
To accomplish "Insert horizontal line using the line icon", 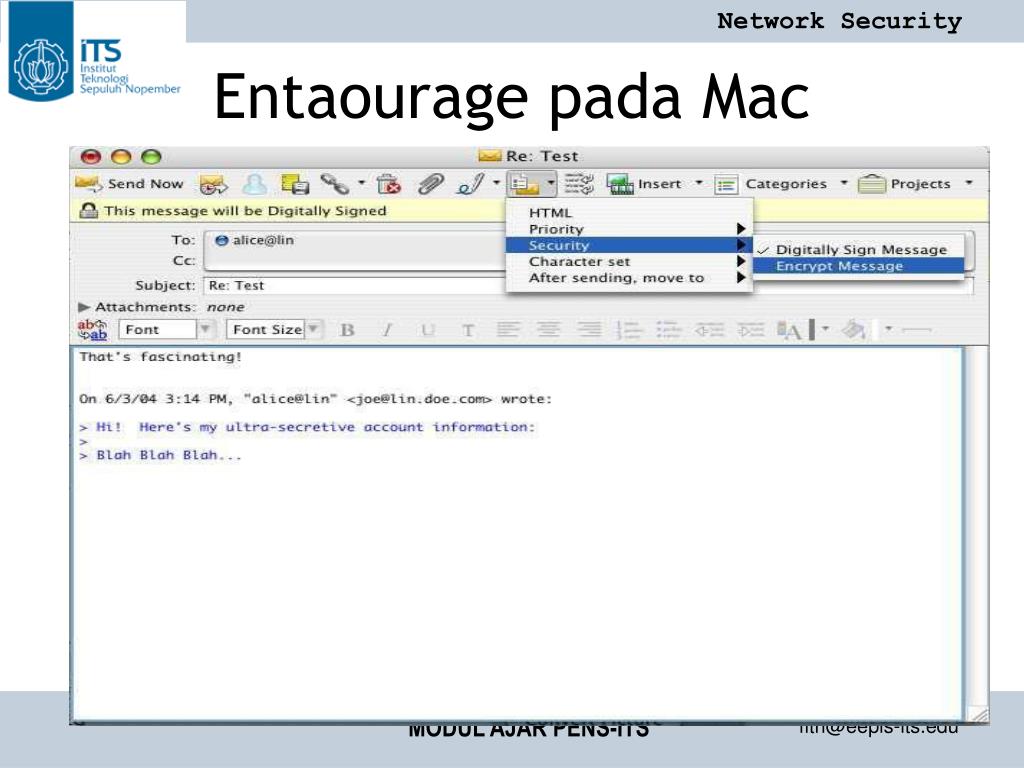I will (x=916, y=330).
